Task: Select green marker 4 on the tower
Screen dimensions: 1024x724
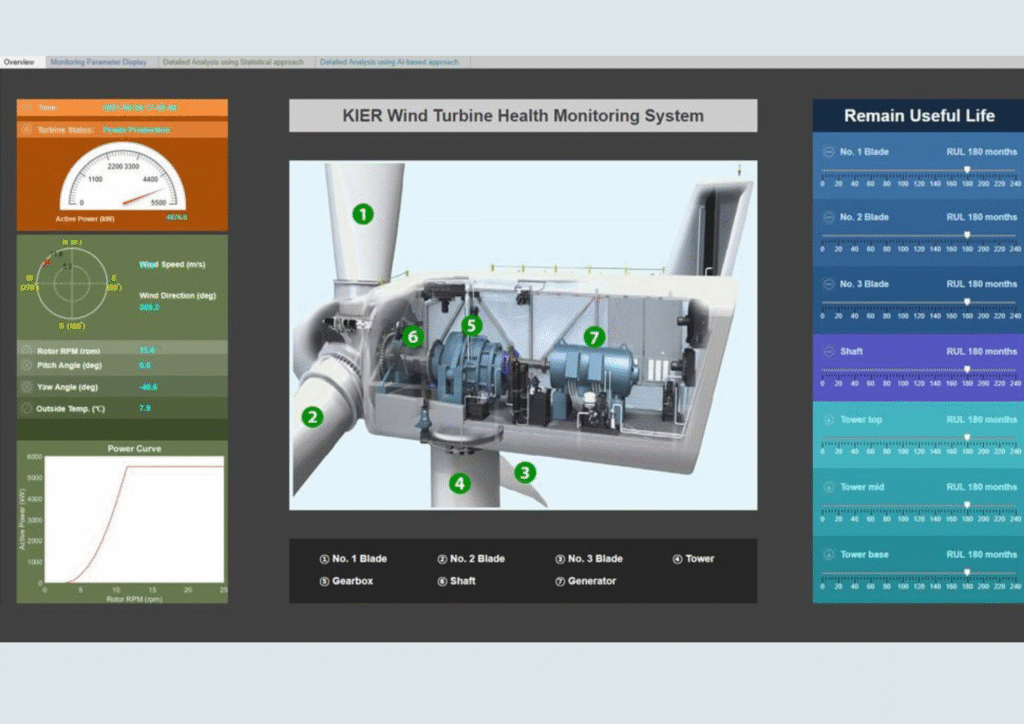Action: pyautogui.click(x=460, y=483)
